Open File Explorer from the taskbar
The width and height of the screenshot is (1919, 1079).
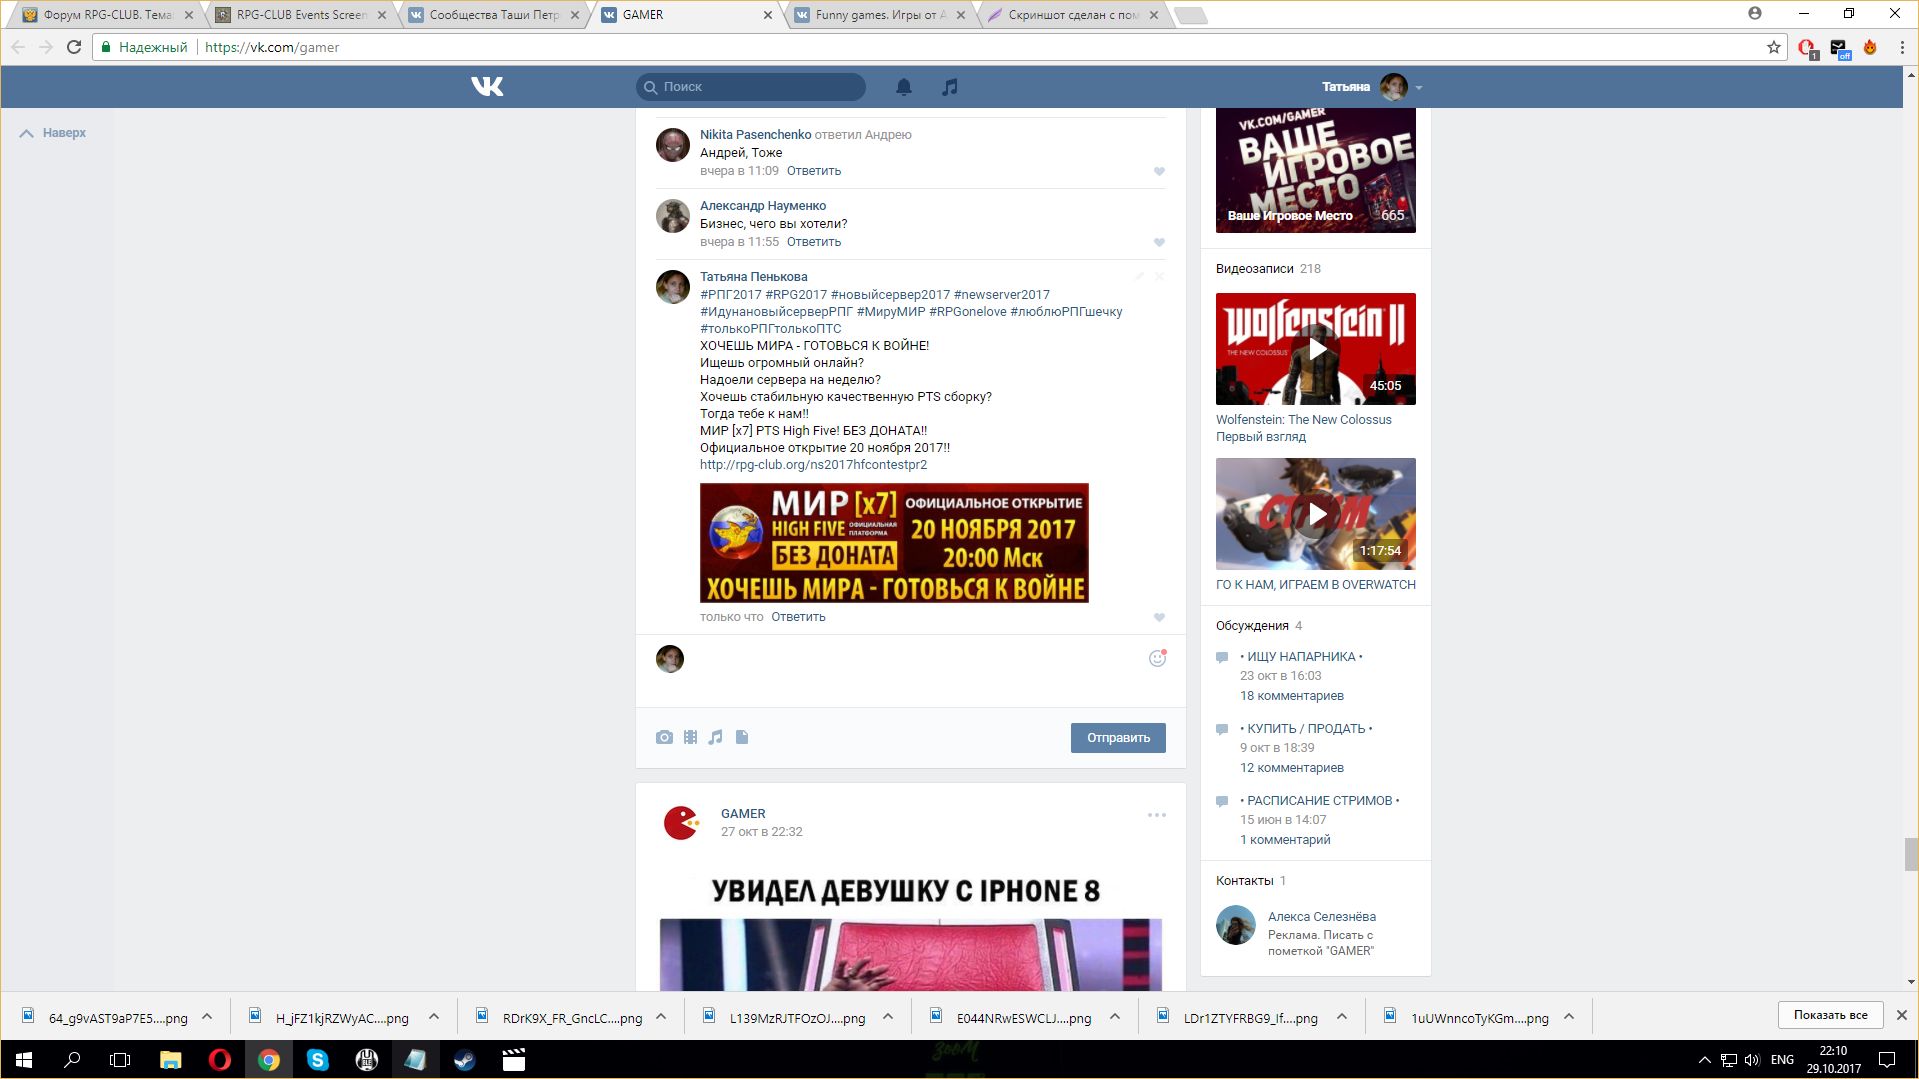[x=171, y=1060]
